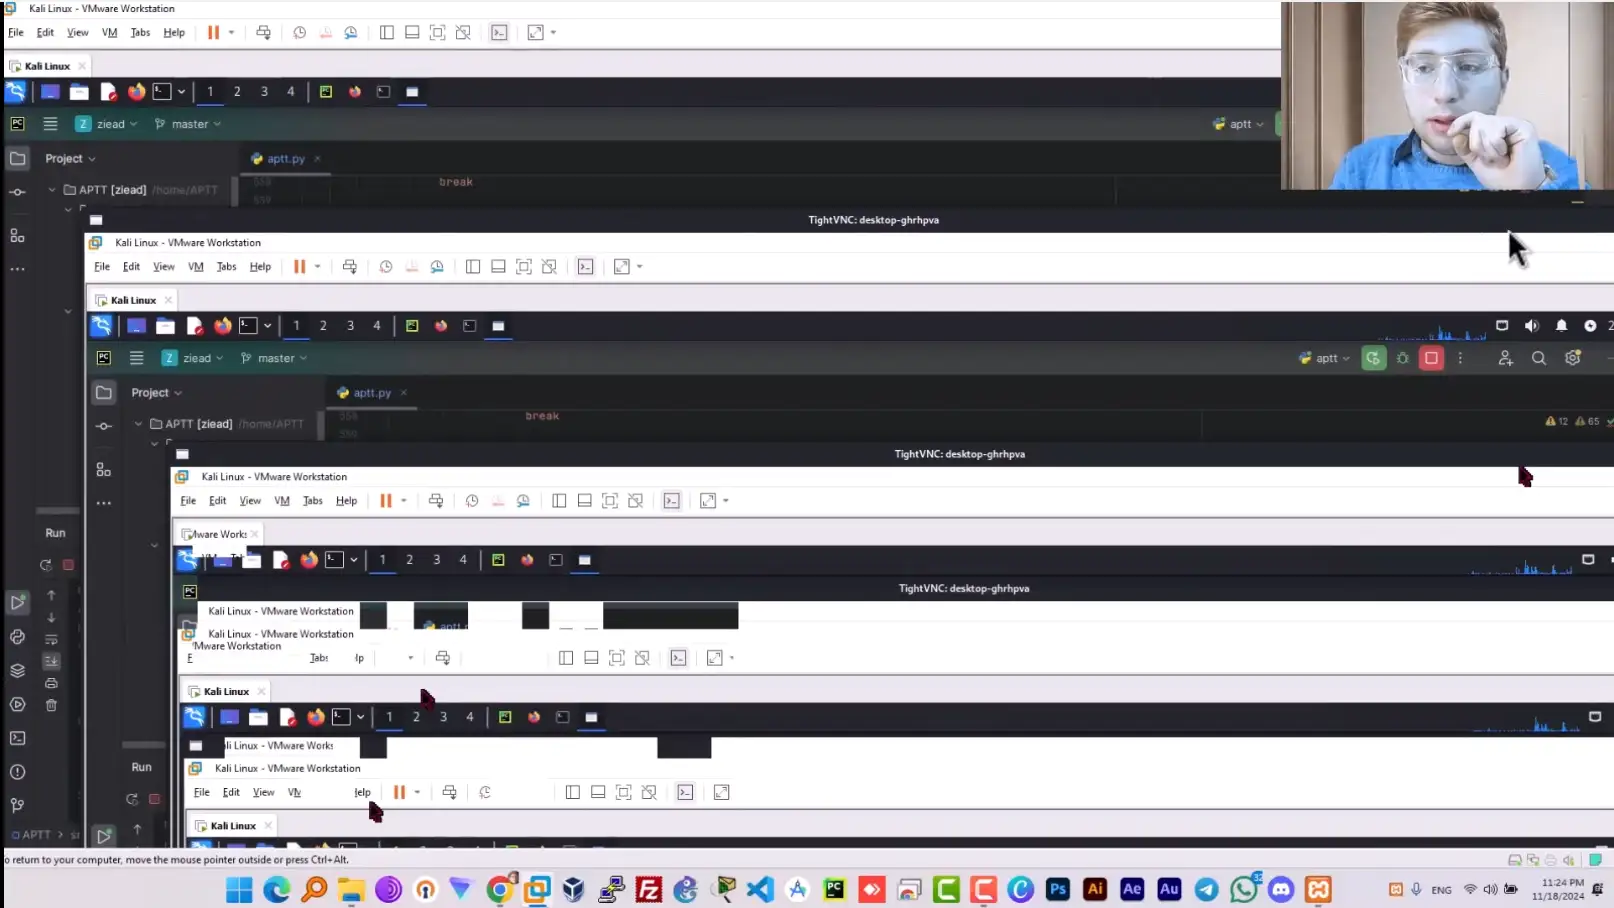Open PyCharm search with the magnifier icon

[1538, 357]
